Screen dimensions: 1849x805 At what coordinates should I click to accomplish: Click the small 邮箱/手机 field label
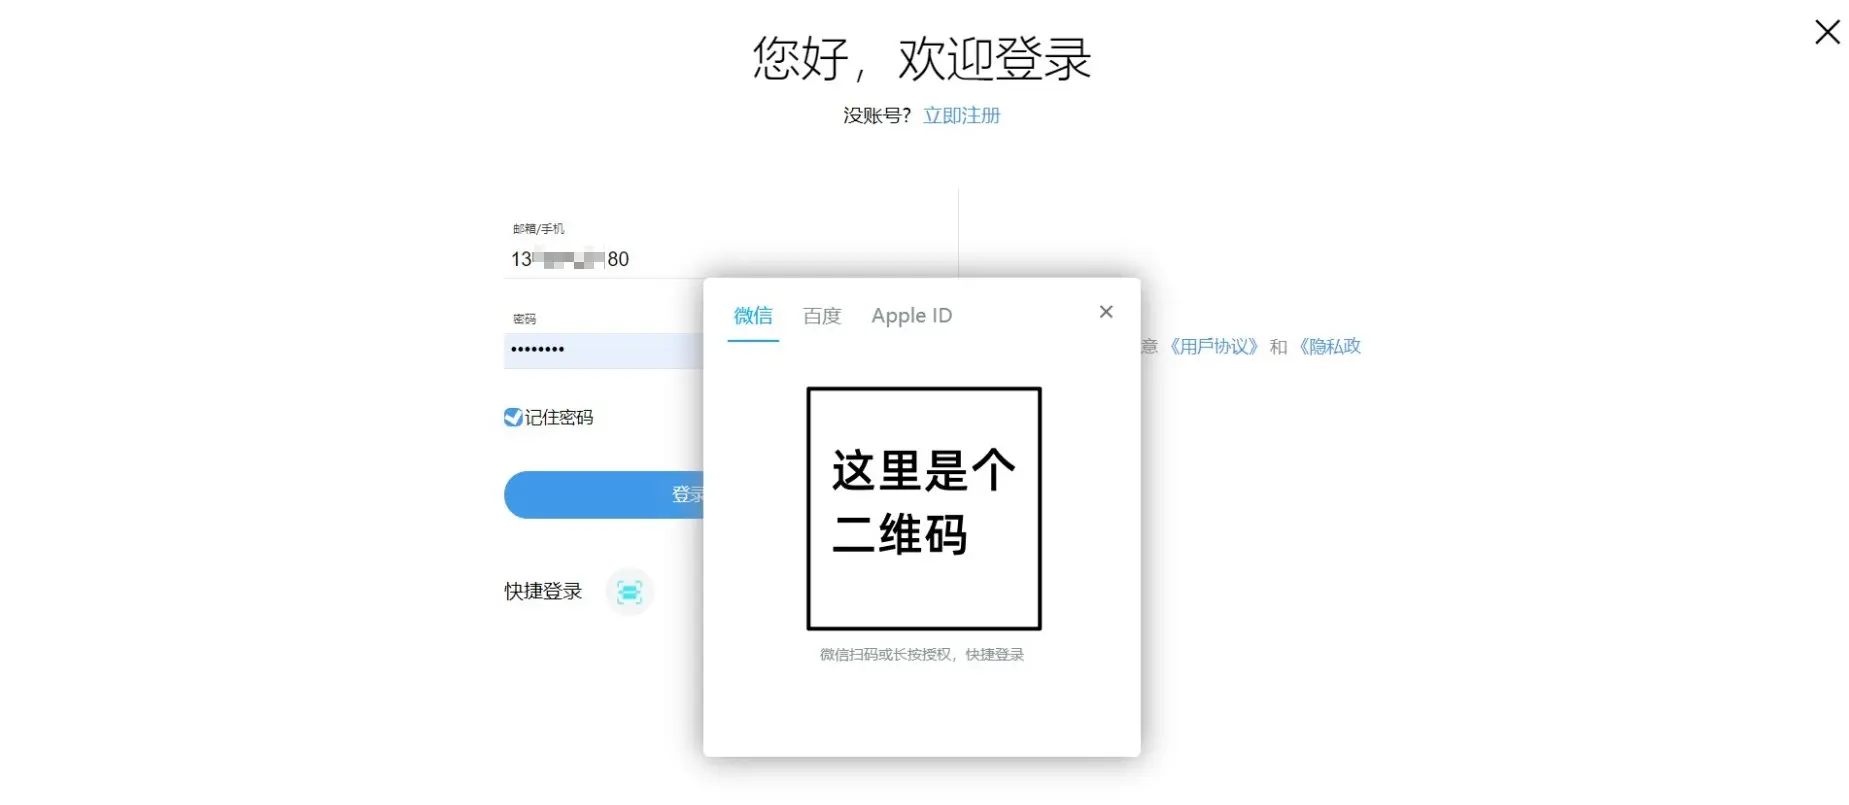pos(538,229)
